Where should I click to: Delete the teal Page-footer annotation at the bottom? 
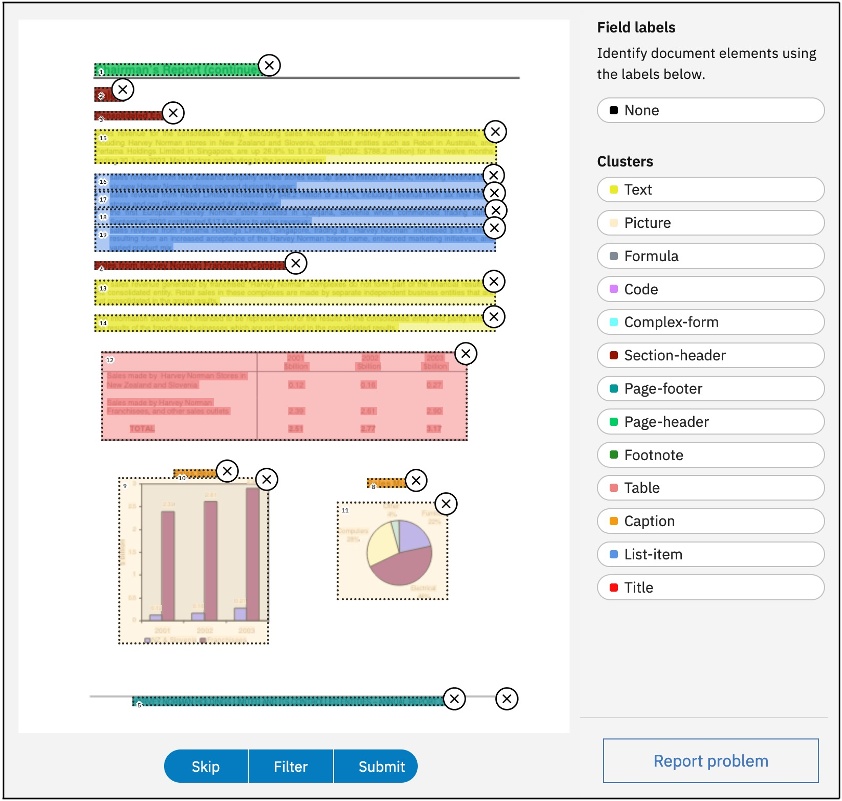455,699
